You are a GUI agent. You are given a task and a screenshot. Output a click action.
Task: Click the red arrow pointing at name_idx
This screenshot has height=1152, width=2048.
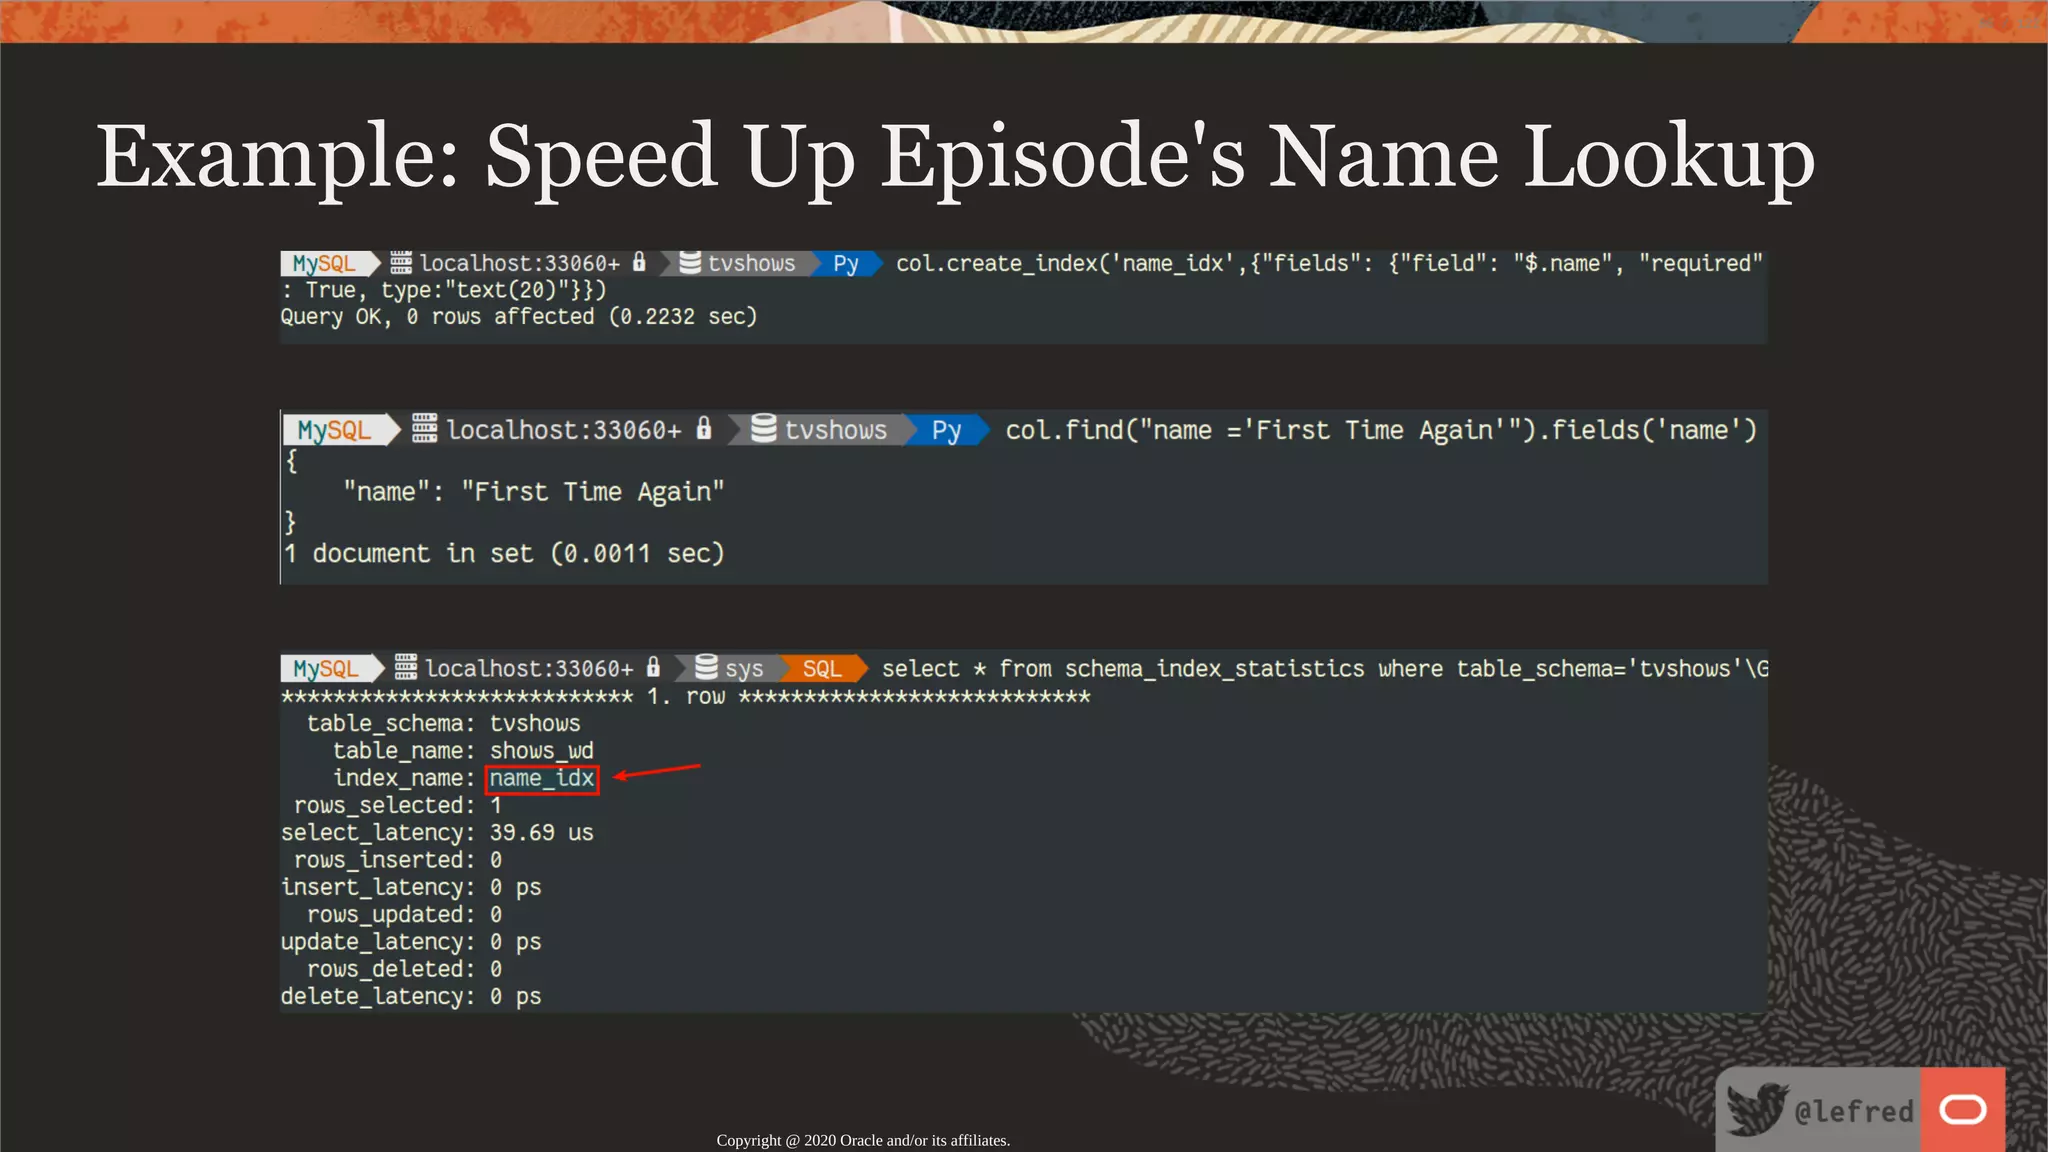(657, 771)
